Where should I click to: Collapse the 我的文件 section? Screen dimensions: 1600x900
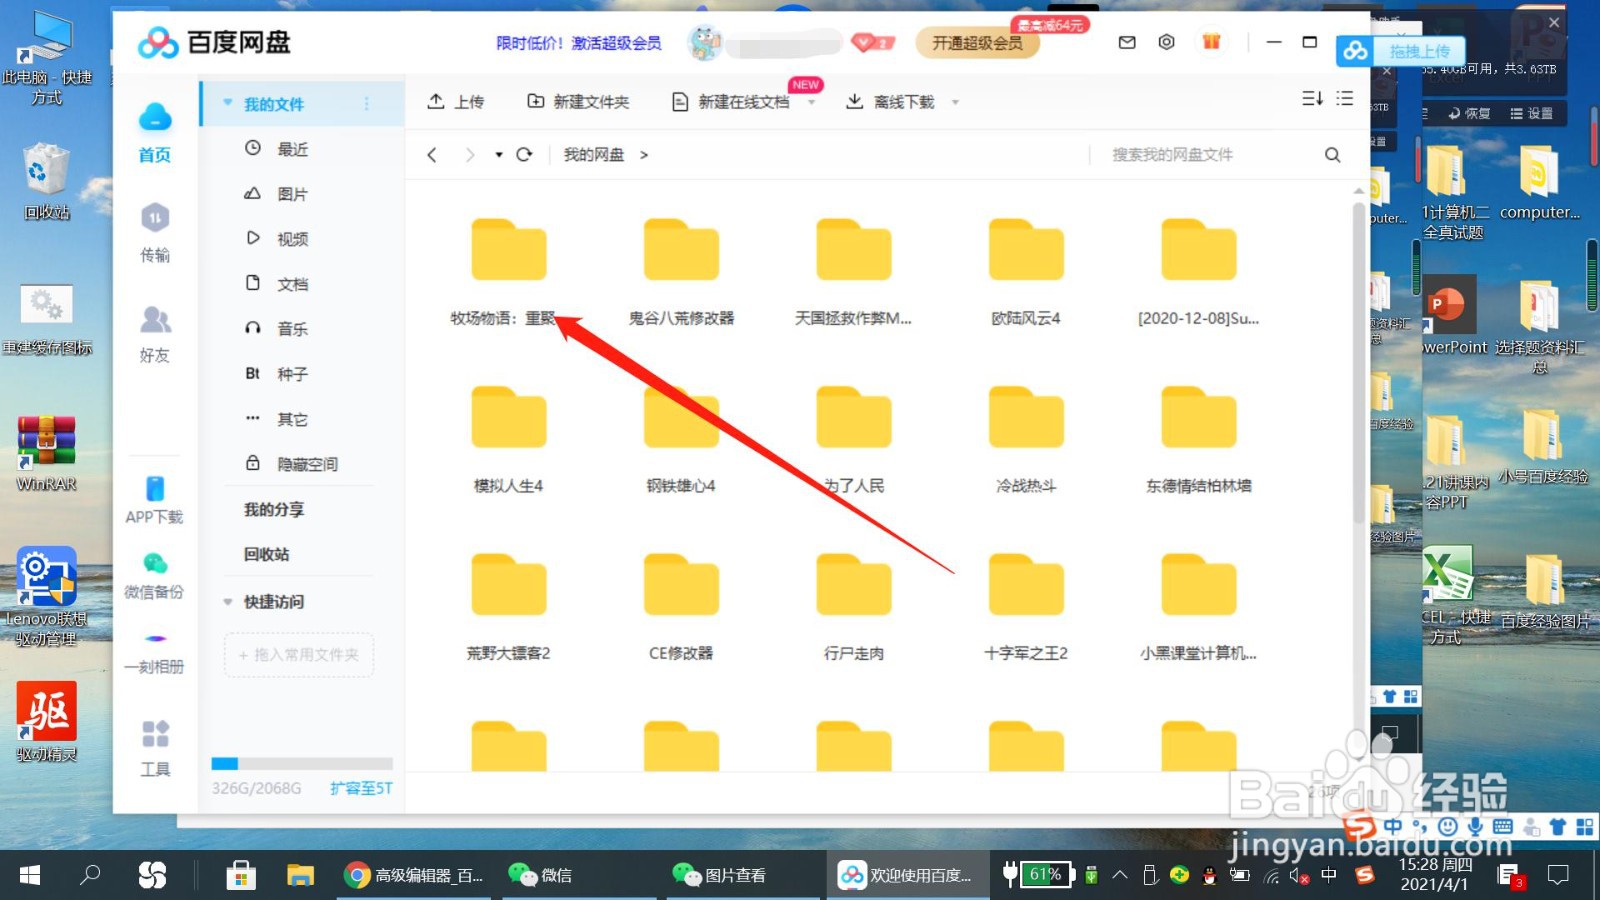pos(227,103)
